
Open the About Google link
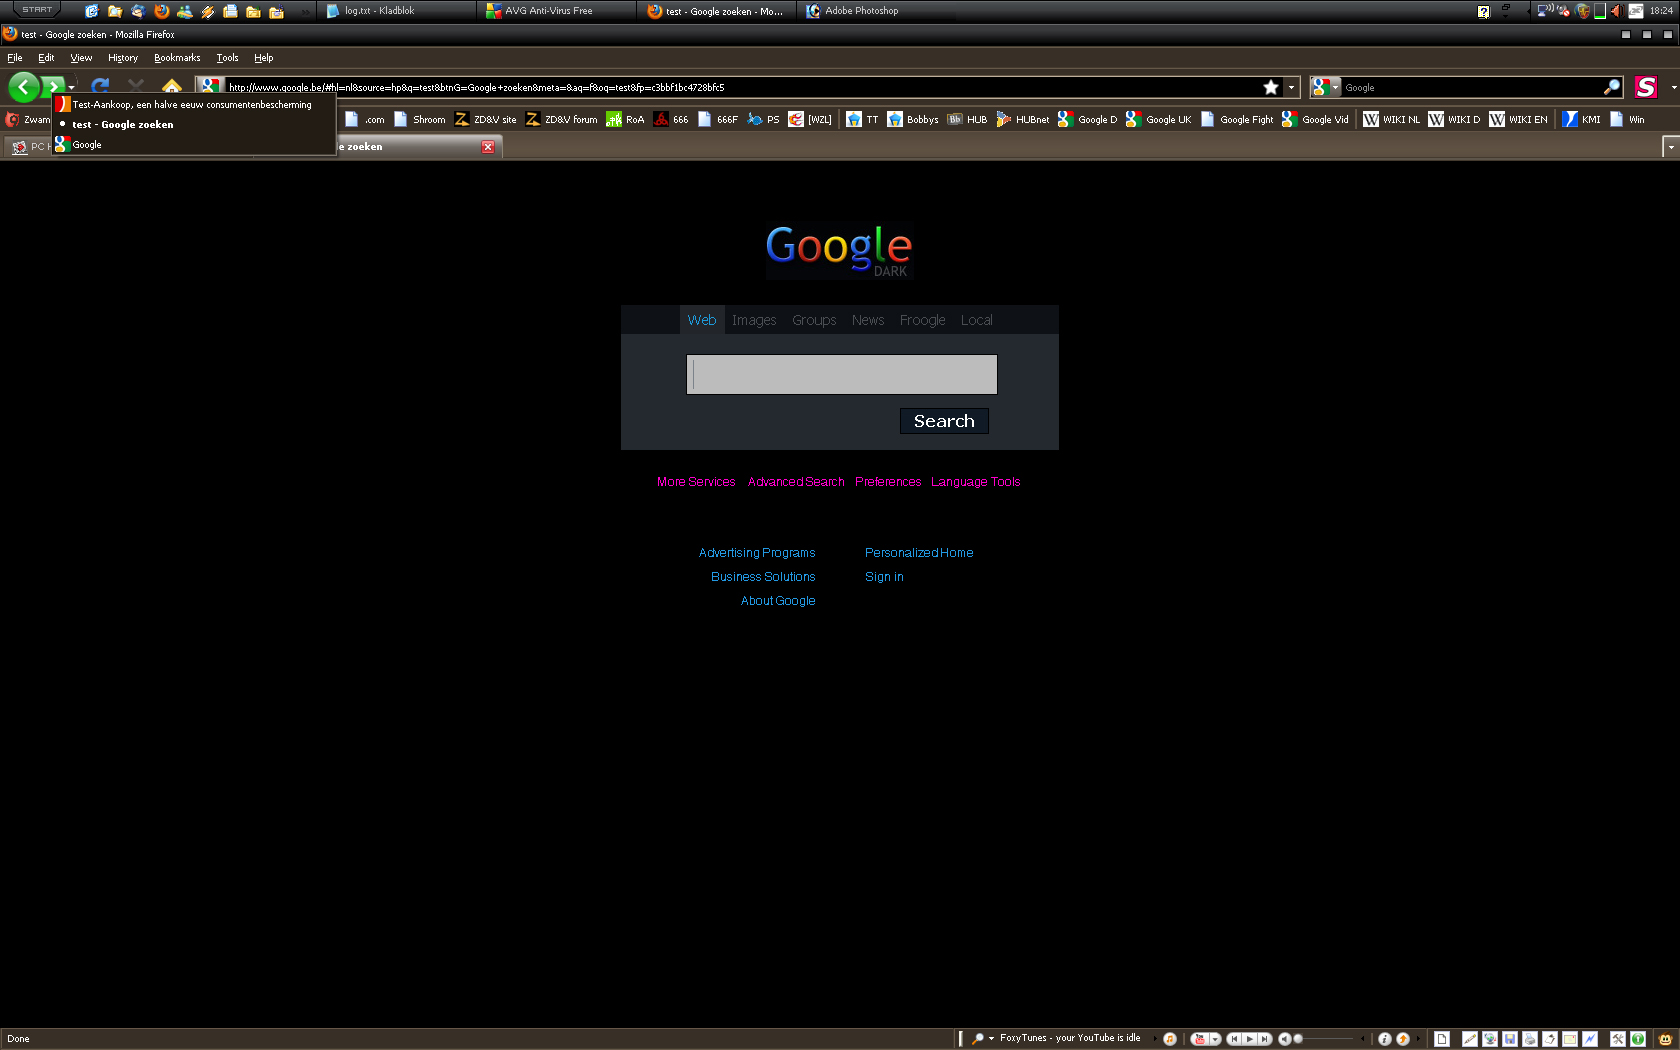click(778, 601)
